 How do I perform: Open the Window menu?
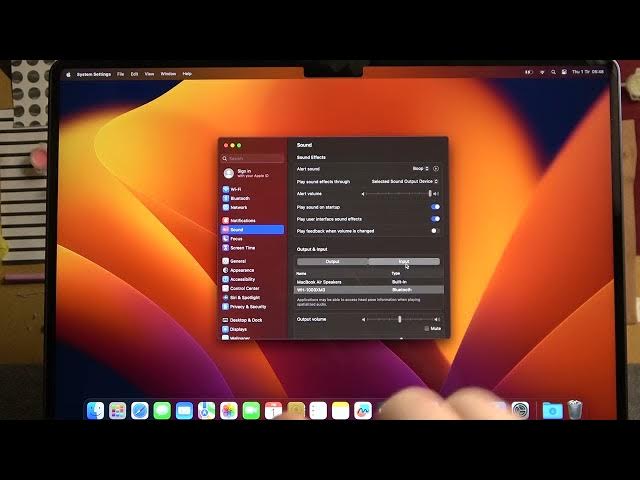(x=168, y=74)
